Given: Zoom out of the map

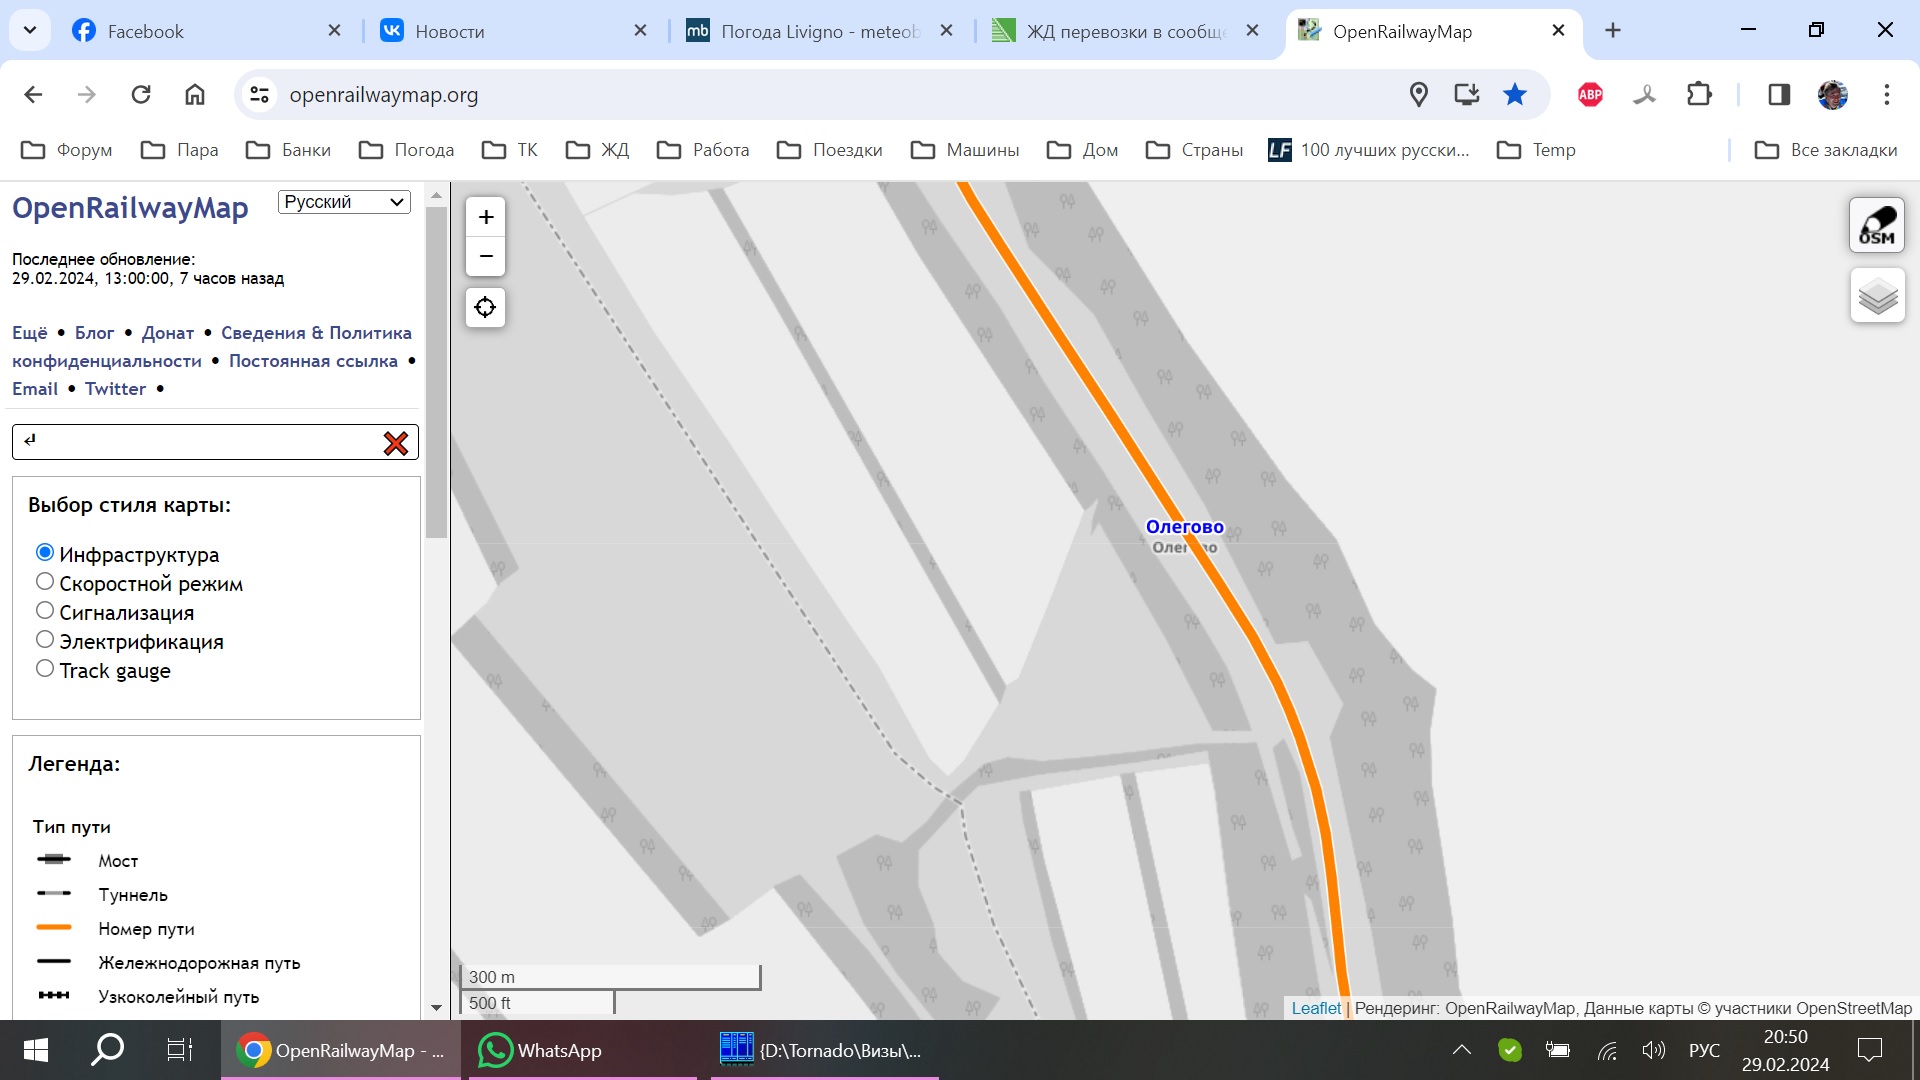Looking at the screenshot, I should tap(486, 257).
